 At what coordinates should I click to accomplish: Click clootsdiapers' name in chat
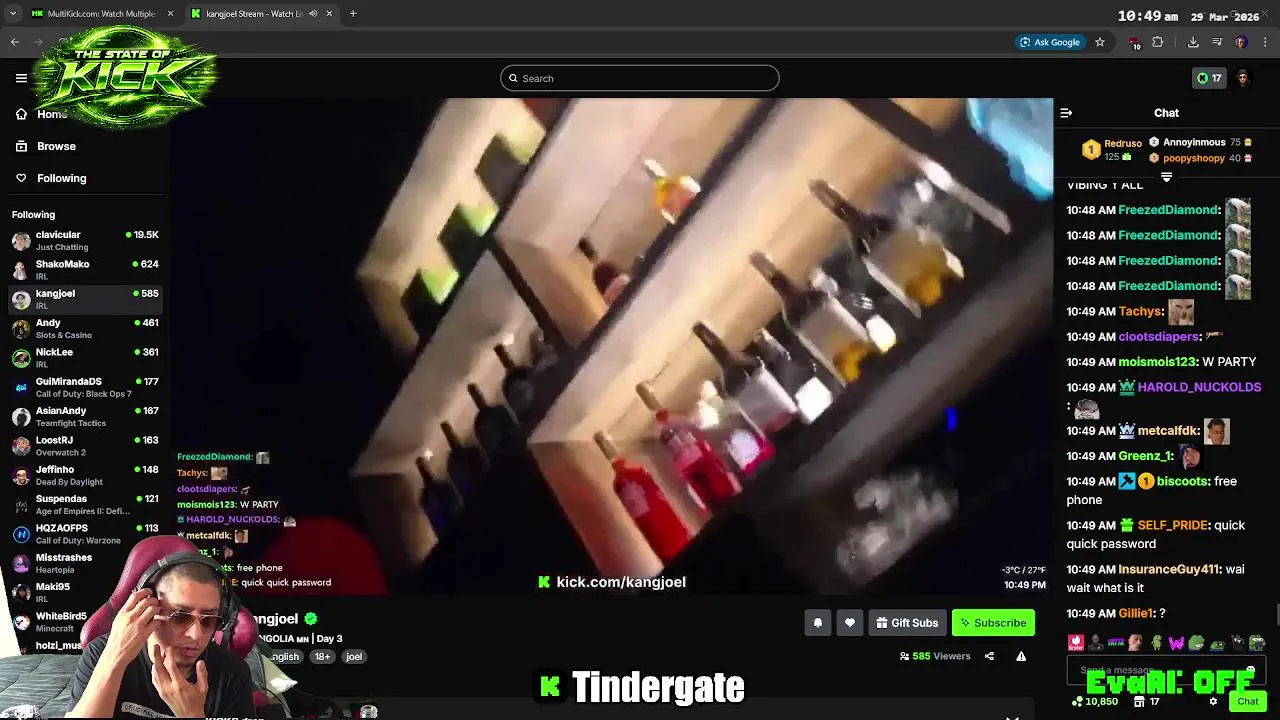coord(1158,337)
